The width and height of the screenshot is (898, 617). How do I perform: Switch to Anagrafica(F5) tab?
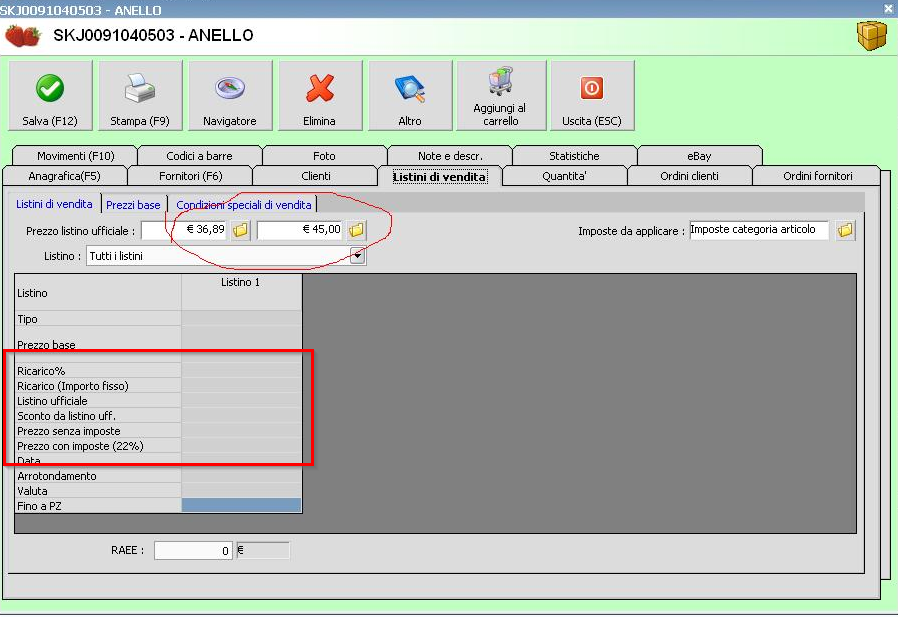[x=64, y=176]
